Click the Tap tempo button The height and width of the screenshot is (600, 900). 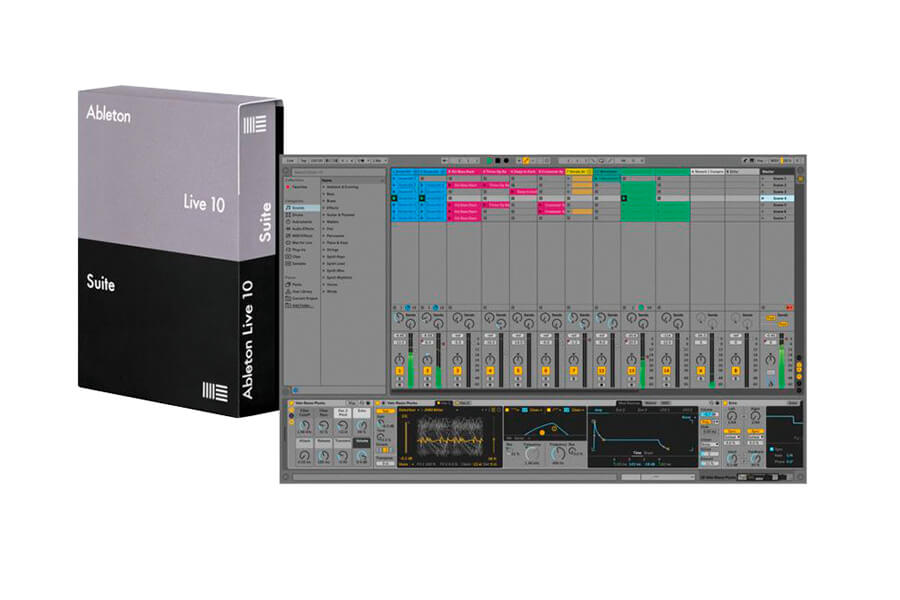(x=304, y=161)
